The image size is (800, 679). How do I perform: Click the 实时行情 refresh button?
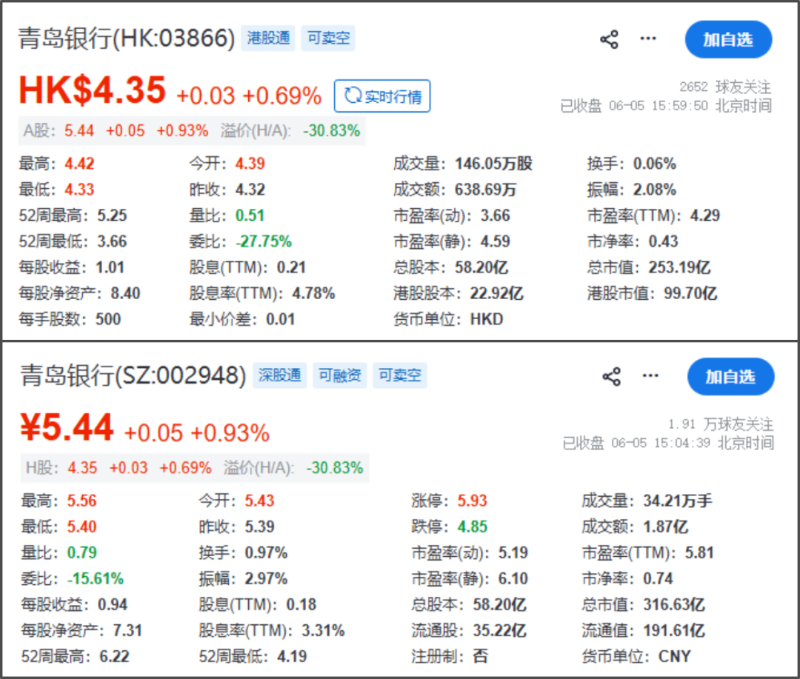pos(382,96)
